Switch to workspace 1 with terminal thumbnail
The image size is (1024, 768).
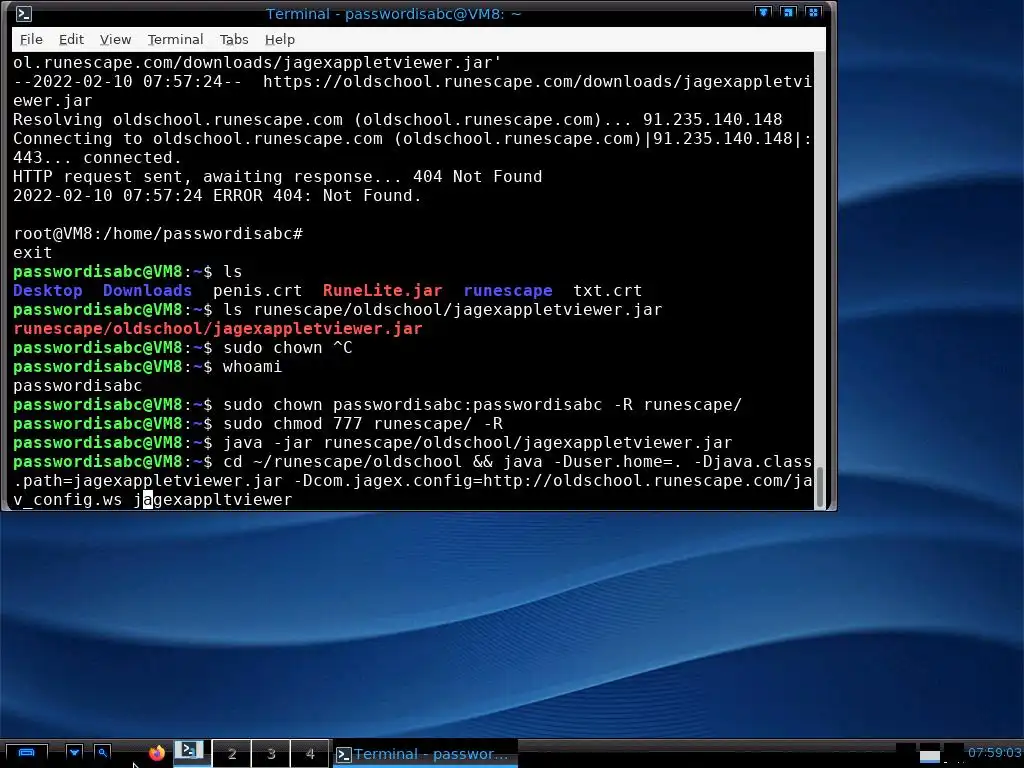192,752
